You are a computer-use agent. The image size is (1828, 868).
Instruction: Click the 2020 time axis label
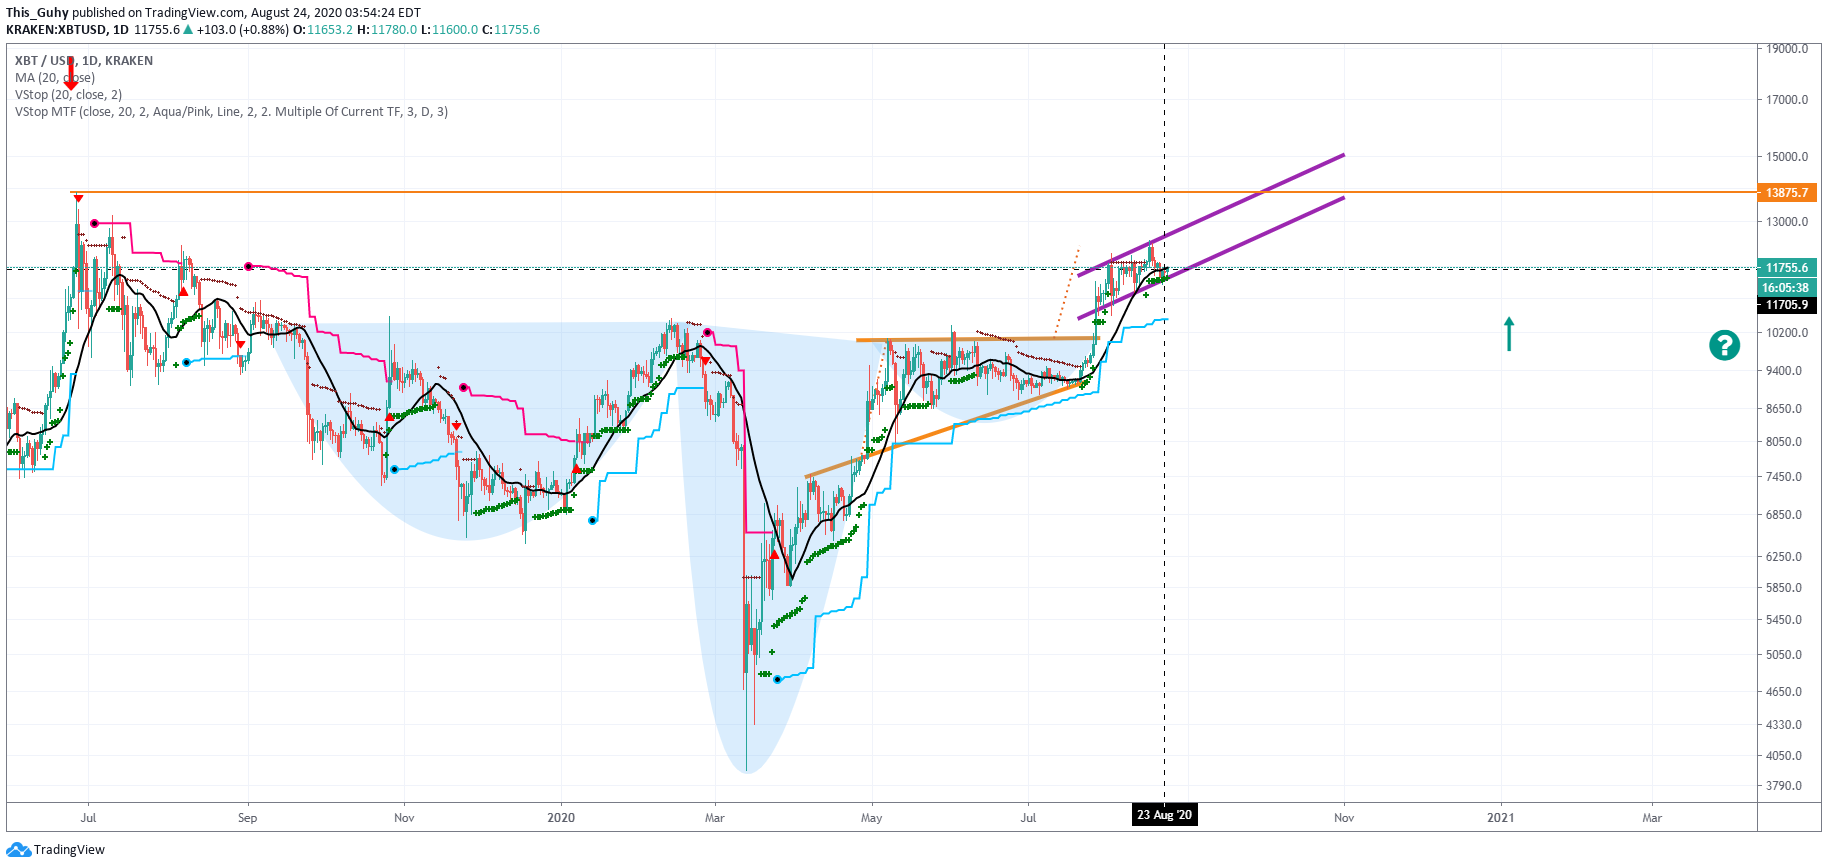[x=561, y=818]
